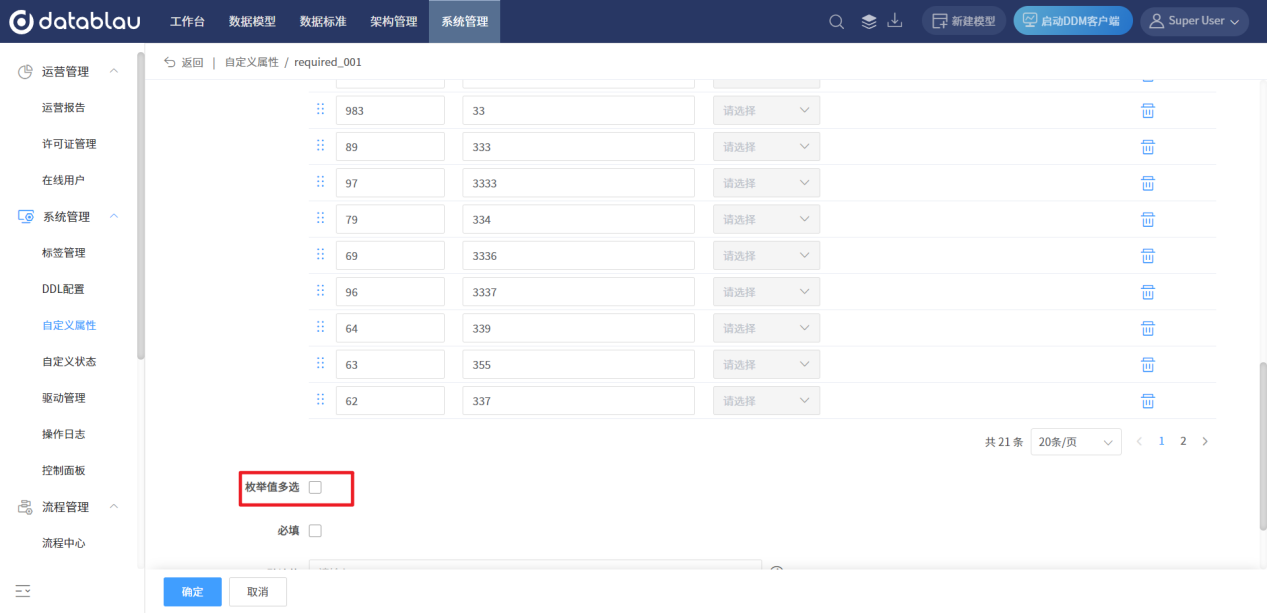Grab the drag handle of row 79
1267x613 pixels.
point(321,218)
